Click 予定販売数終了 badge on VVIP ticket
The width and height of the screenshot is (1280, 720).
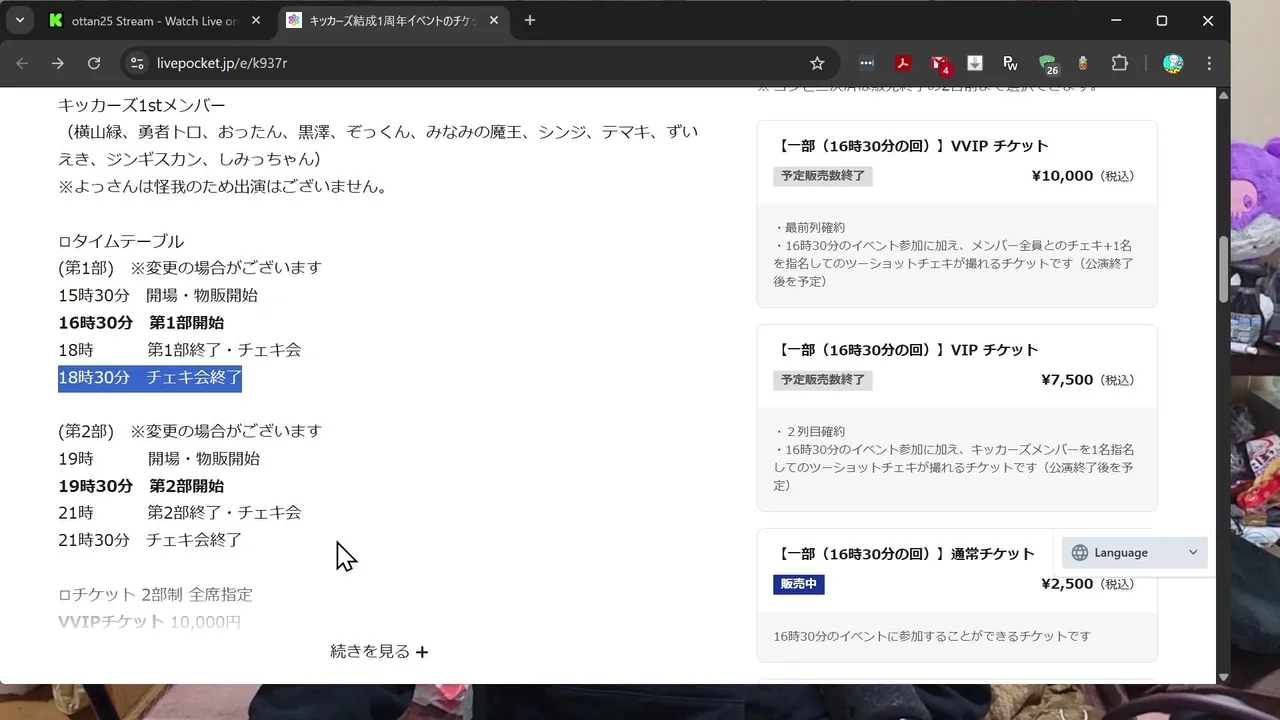click(823, 176)
